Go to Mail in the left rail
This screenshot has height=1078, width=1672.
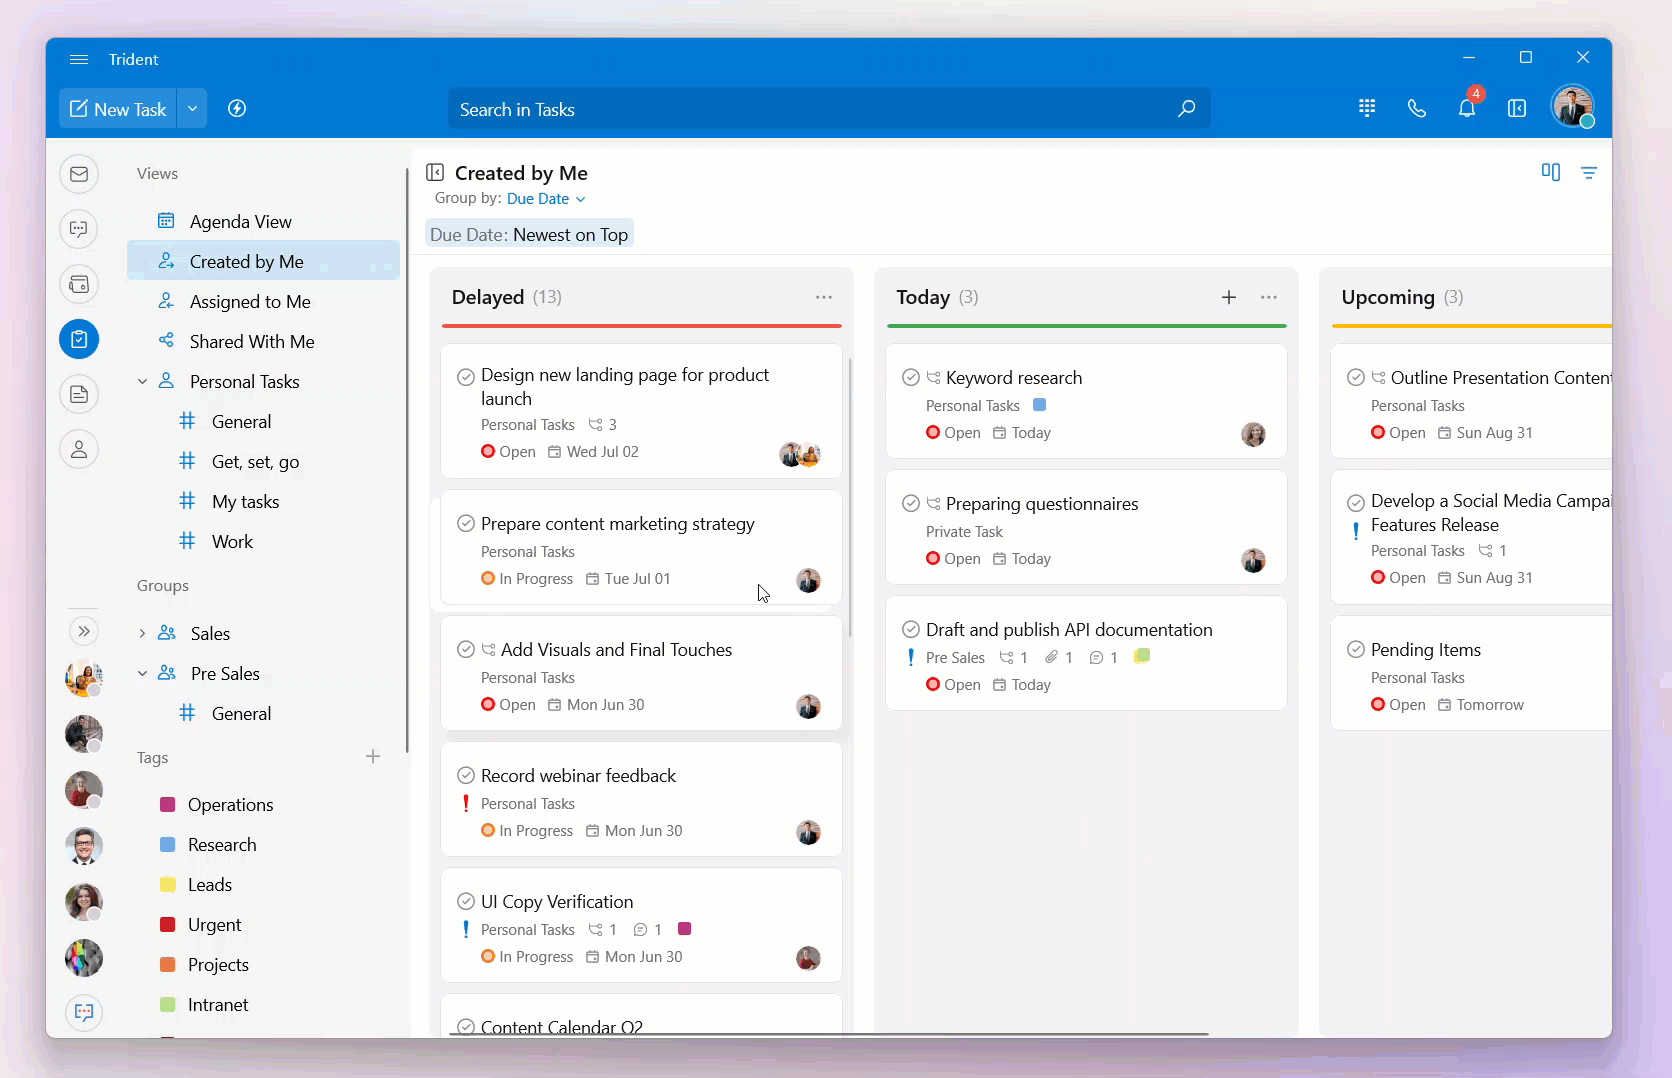(x=79, y=174)
